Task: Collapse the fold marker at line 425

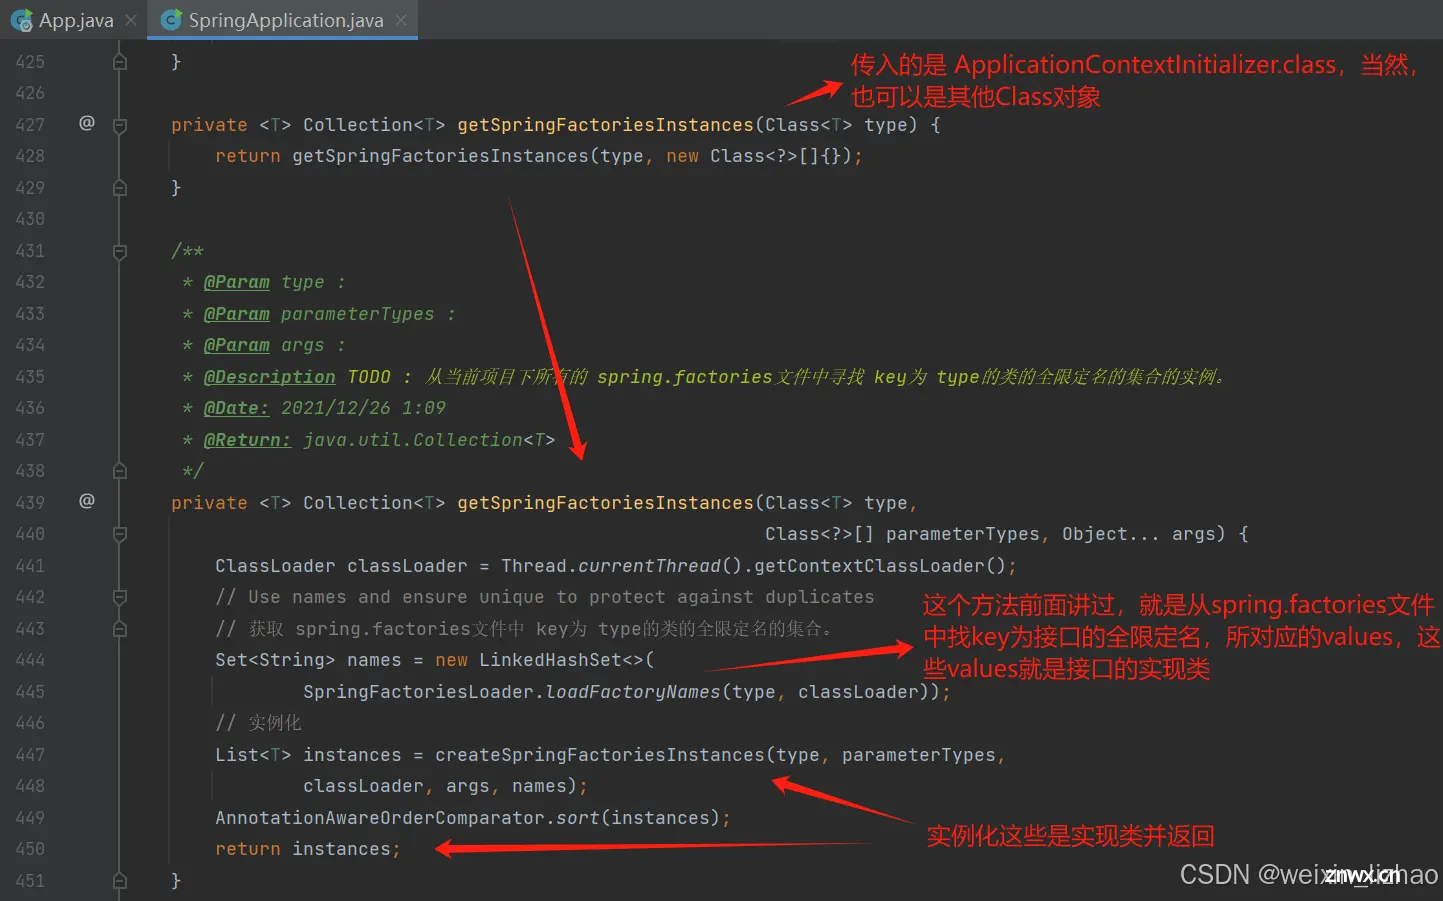Action: (120, 62)
